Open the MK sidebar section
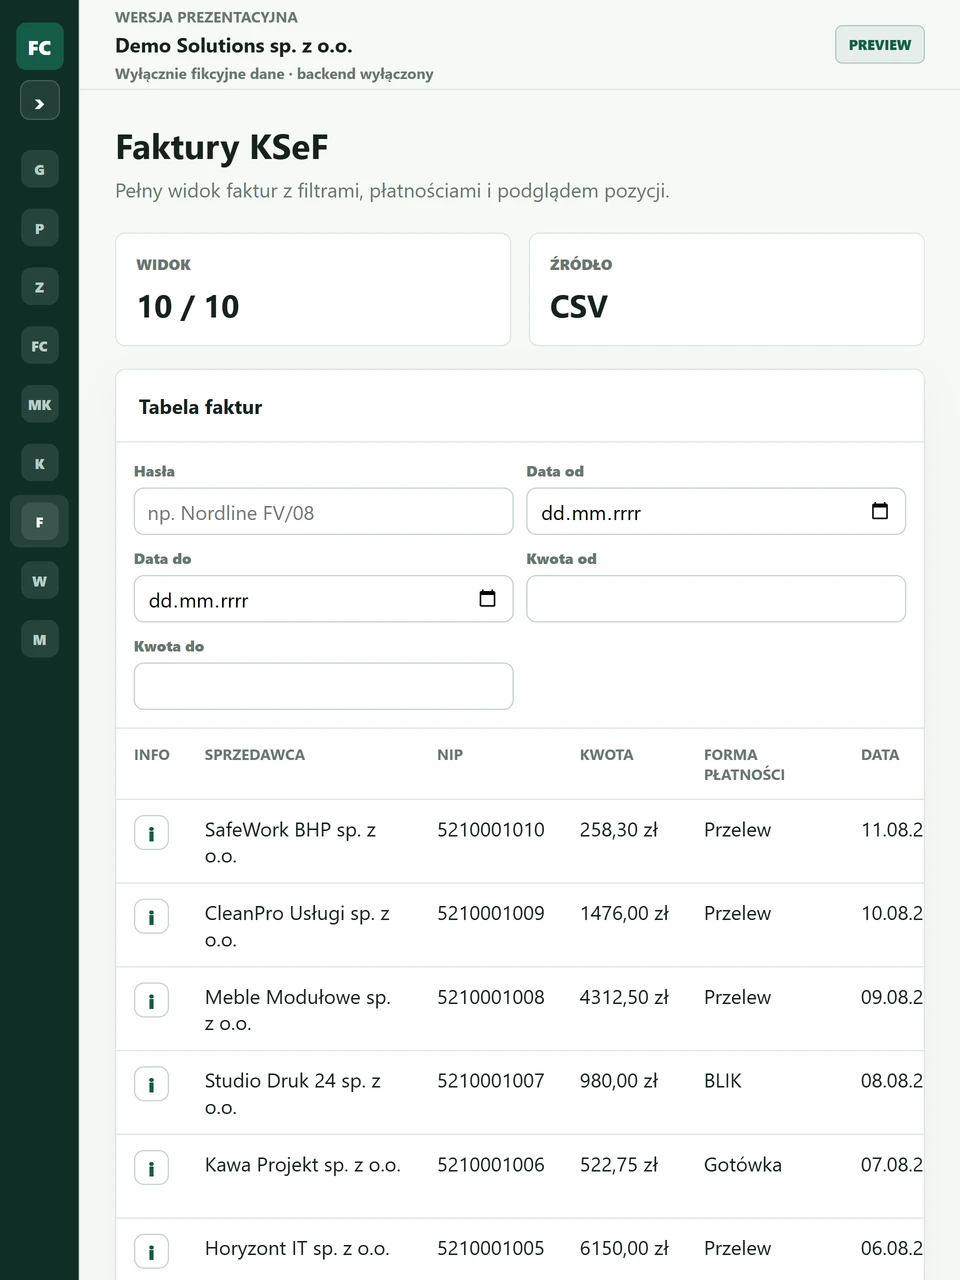Image resolution: width=960 pixels, height=1280 pixels. point(40,405)
